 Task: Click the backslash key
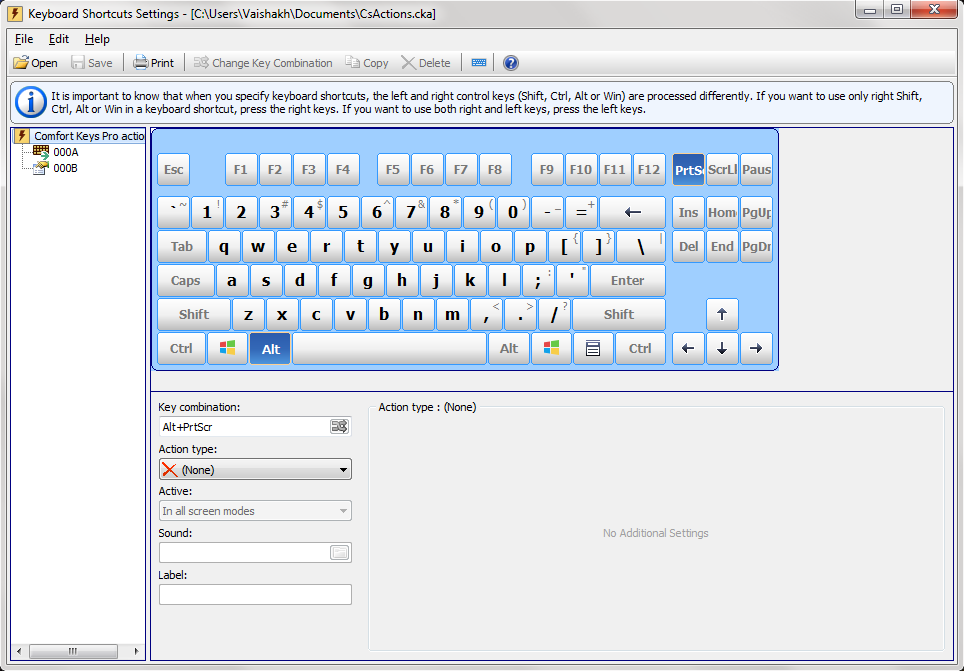coord(641,247)
